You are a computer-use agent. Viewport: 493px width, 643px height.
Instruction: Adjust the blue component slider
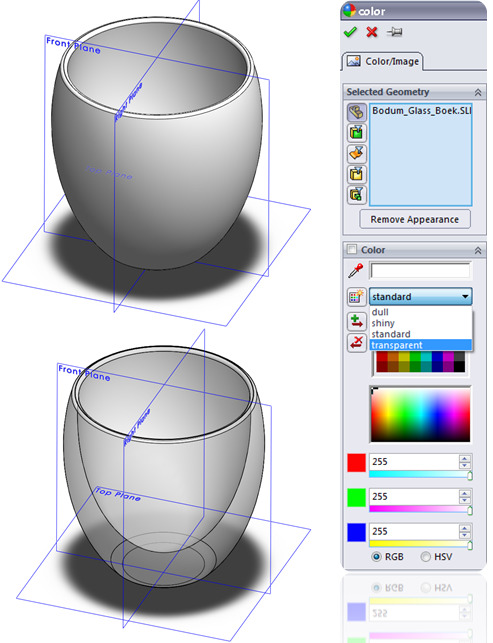421,544
